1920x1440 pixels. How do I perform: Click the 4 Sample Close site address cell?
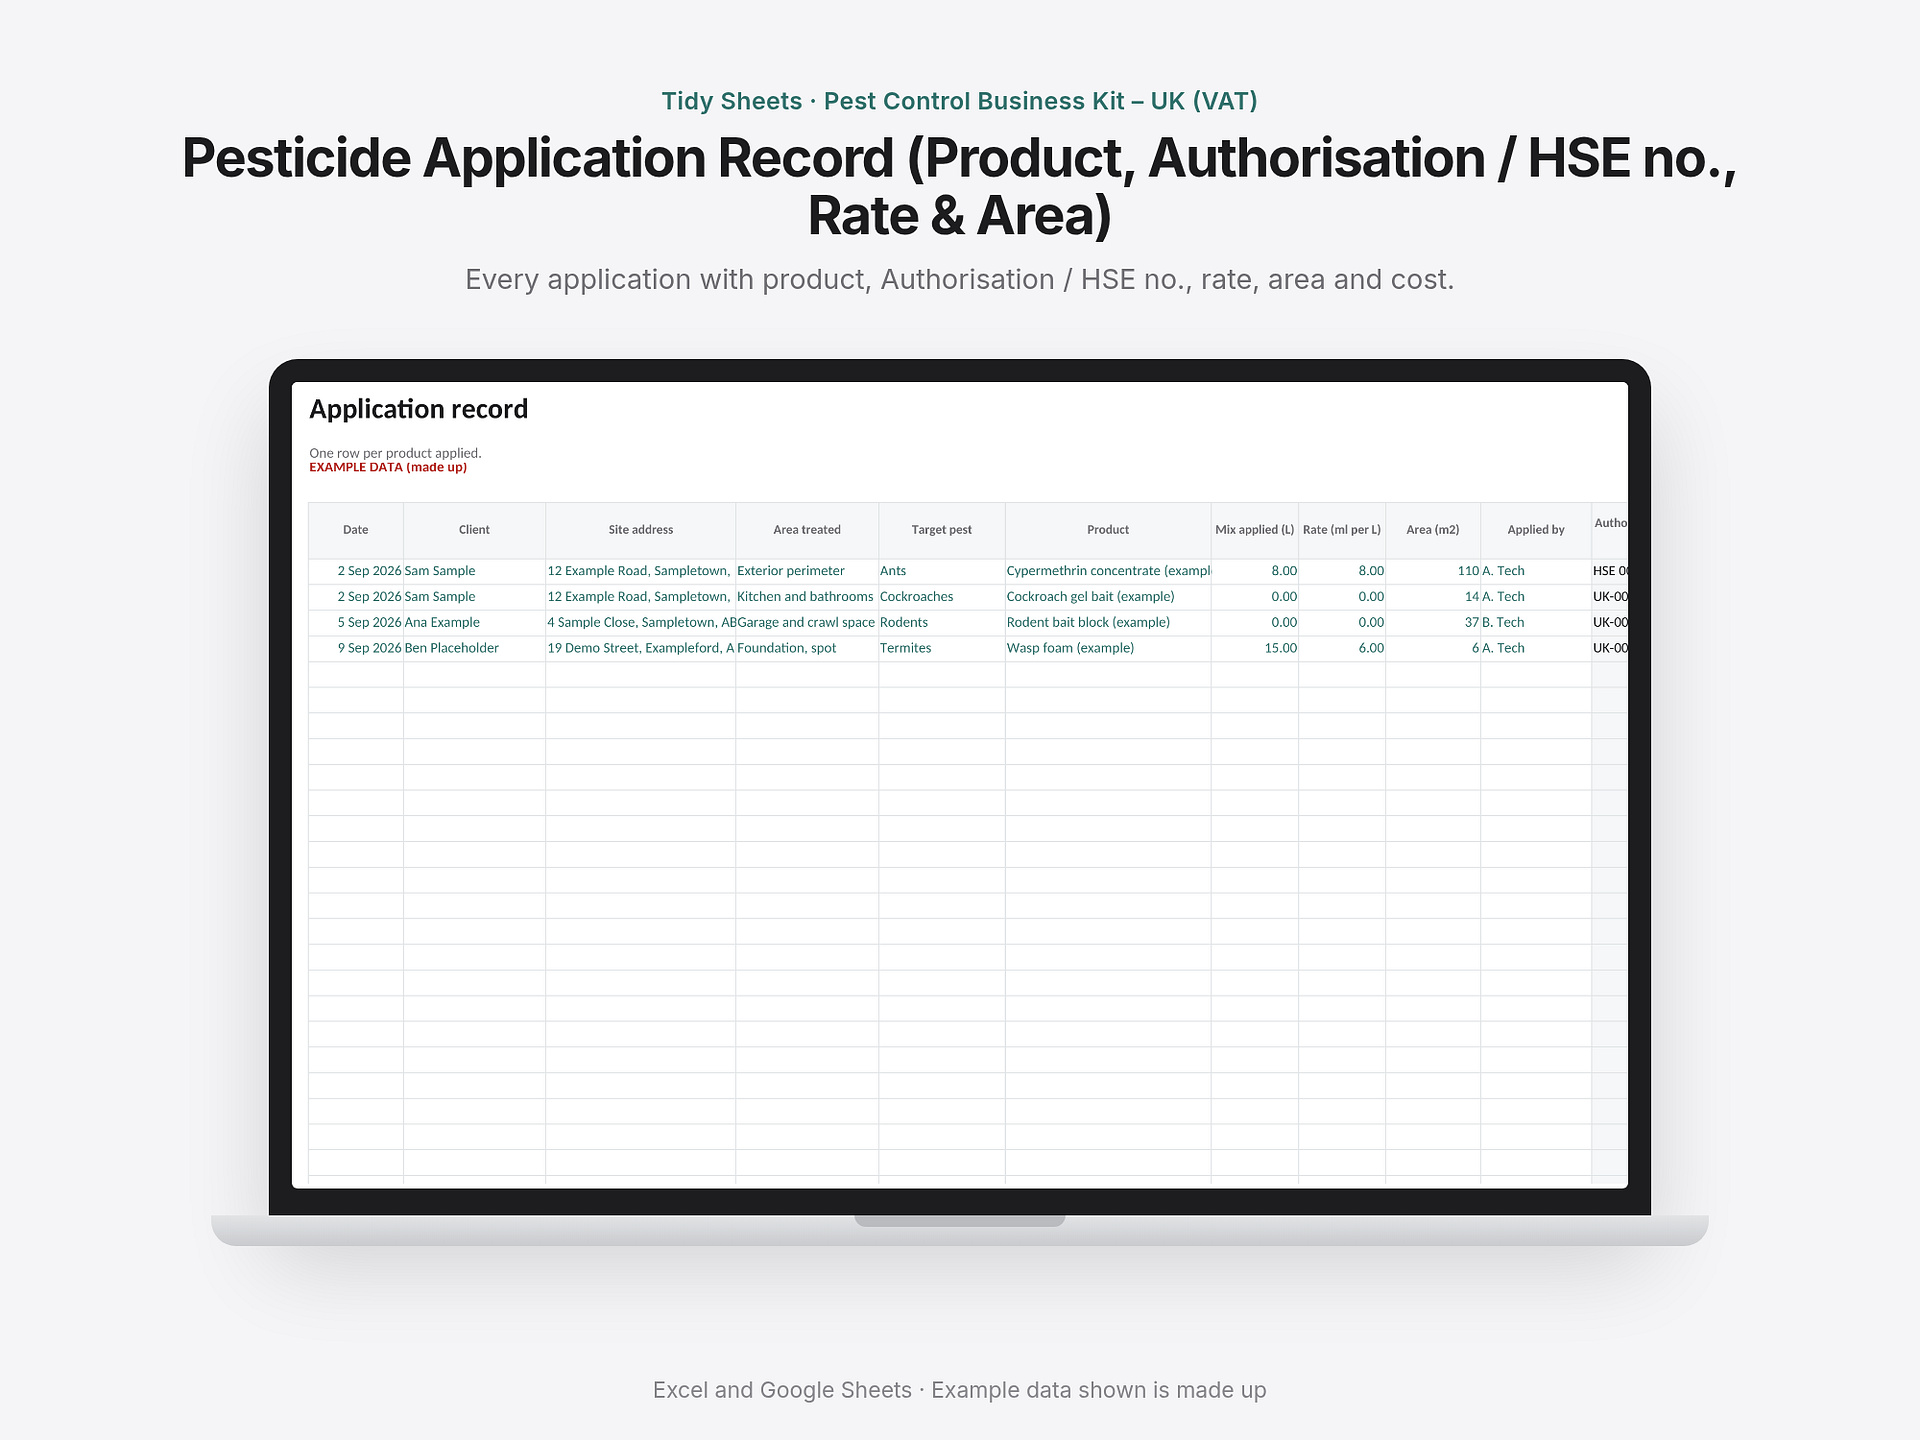[x=640, y=622]
